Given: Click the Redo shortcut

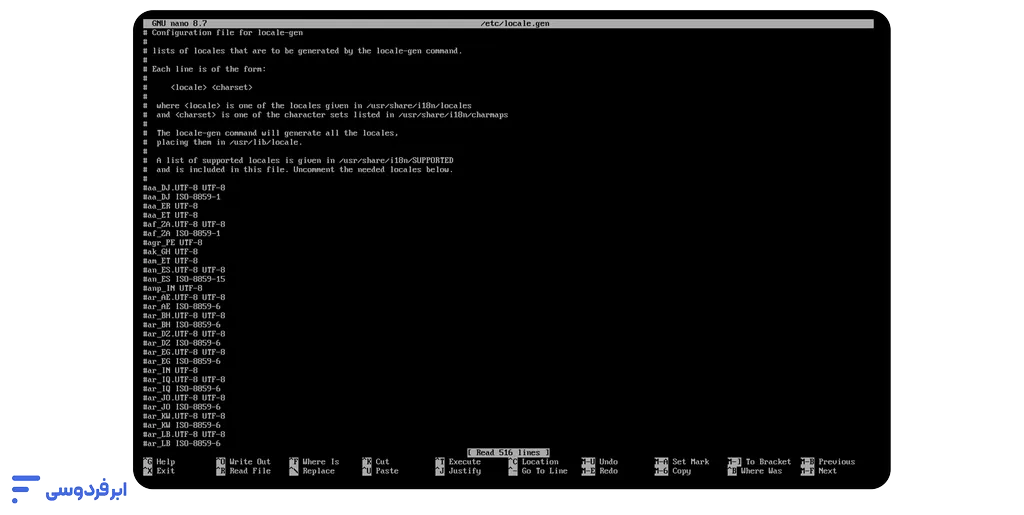Looking at the screenshot, I should click(608, 471).
